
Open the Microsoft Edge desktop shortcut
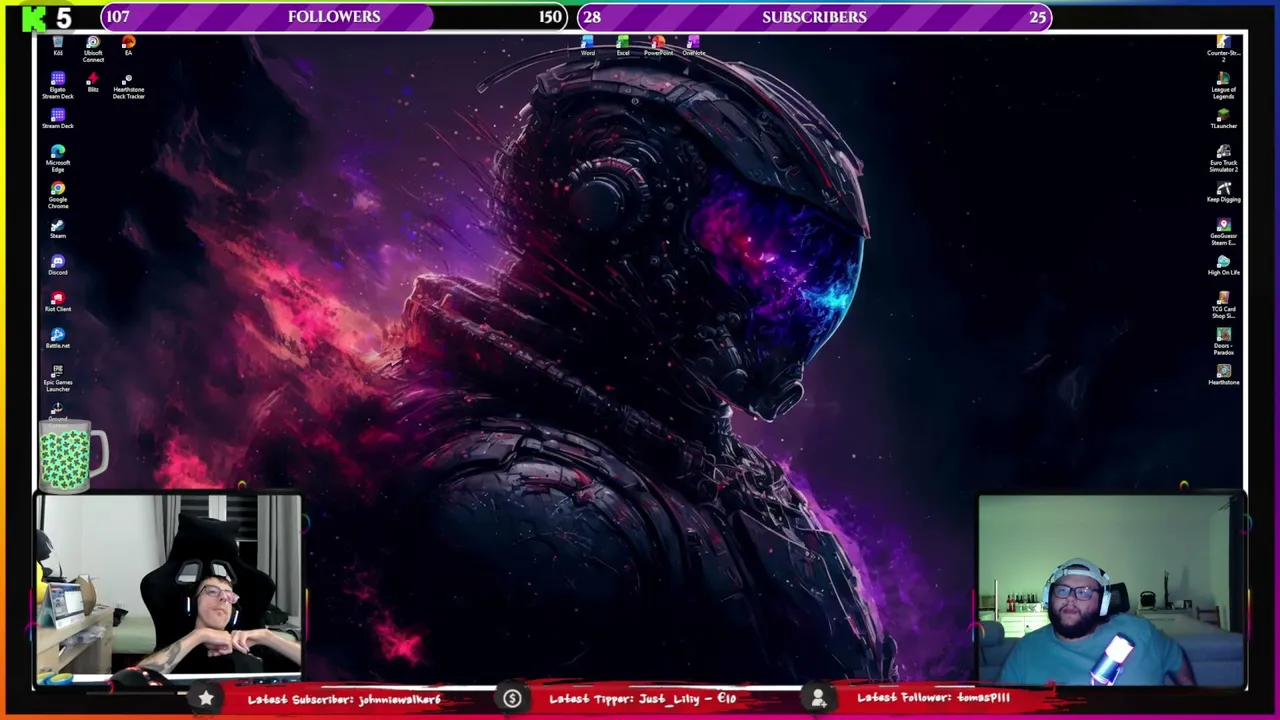click(58, 158)
